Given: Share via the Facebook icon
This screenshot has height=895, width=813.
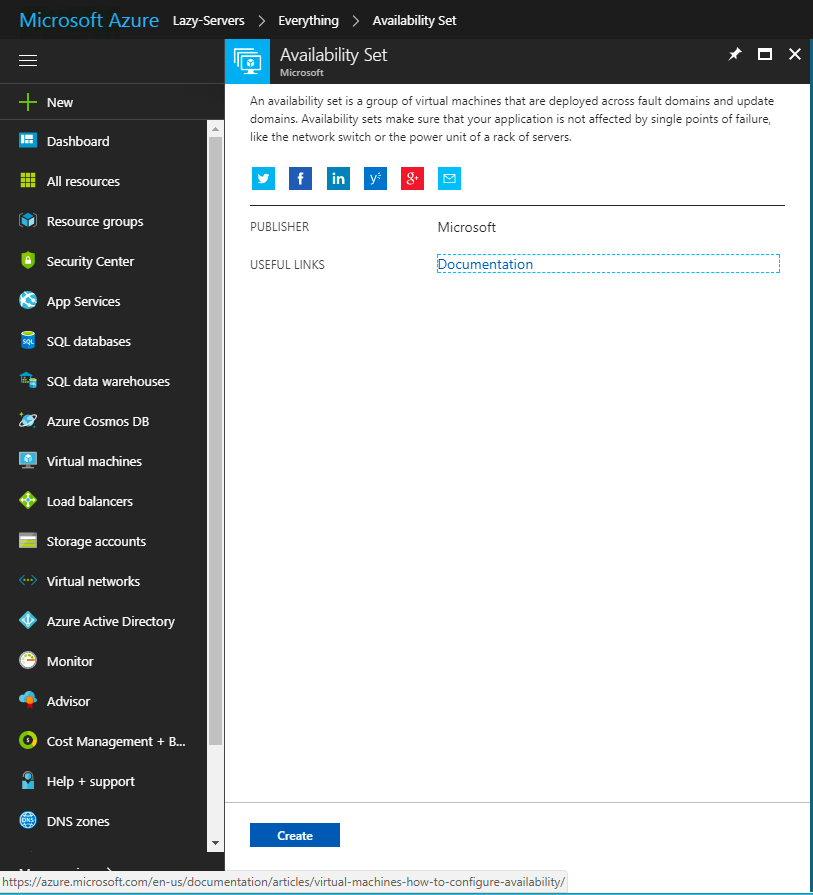Looking at the screenshot, I should (300, 179).
